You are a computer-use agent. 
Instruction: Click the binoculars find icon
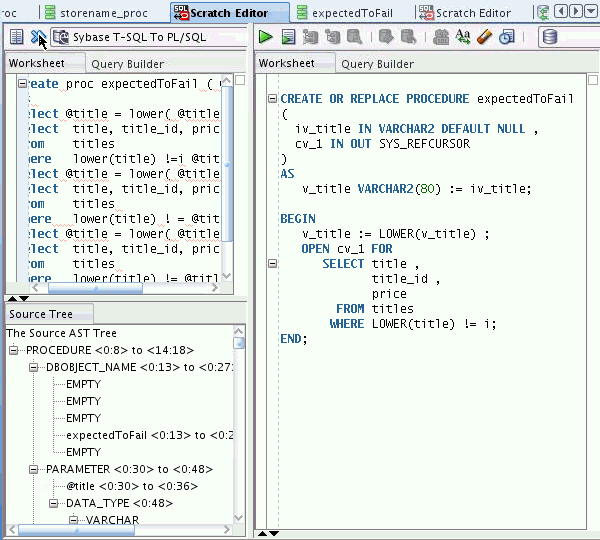point(441,37)
